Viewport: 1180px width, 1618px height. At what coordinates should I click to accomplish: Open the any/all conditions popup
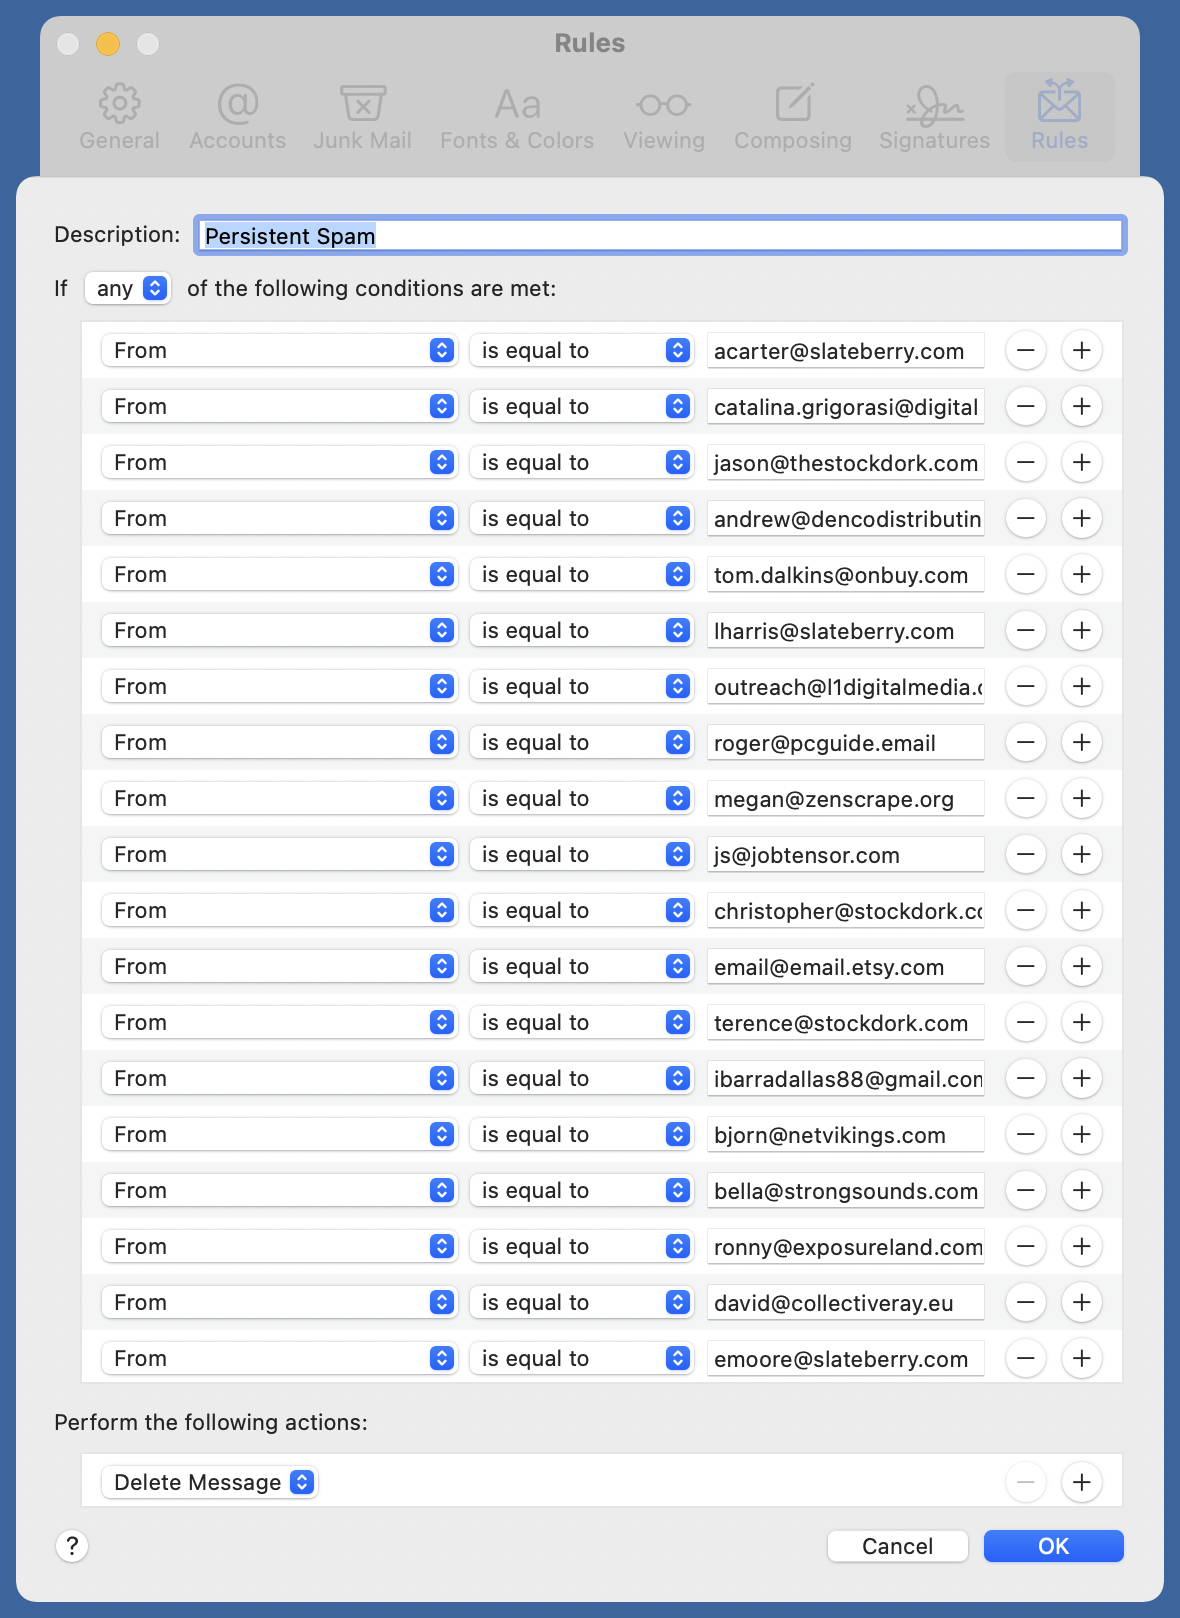click(x=128, y=289)
